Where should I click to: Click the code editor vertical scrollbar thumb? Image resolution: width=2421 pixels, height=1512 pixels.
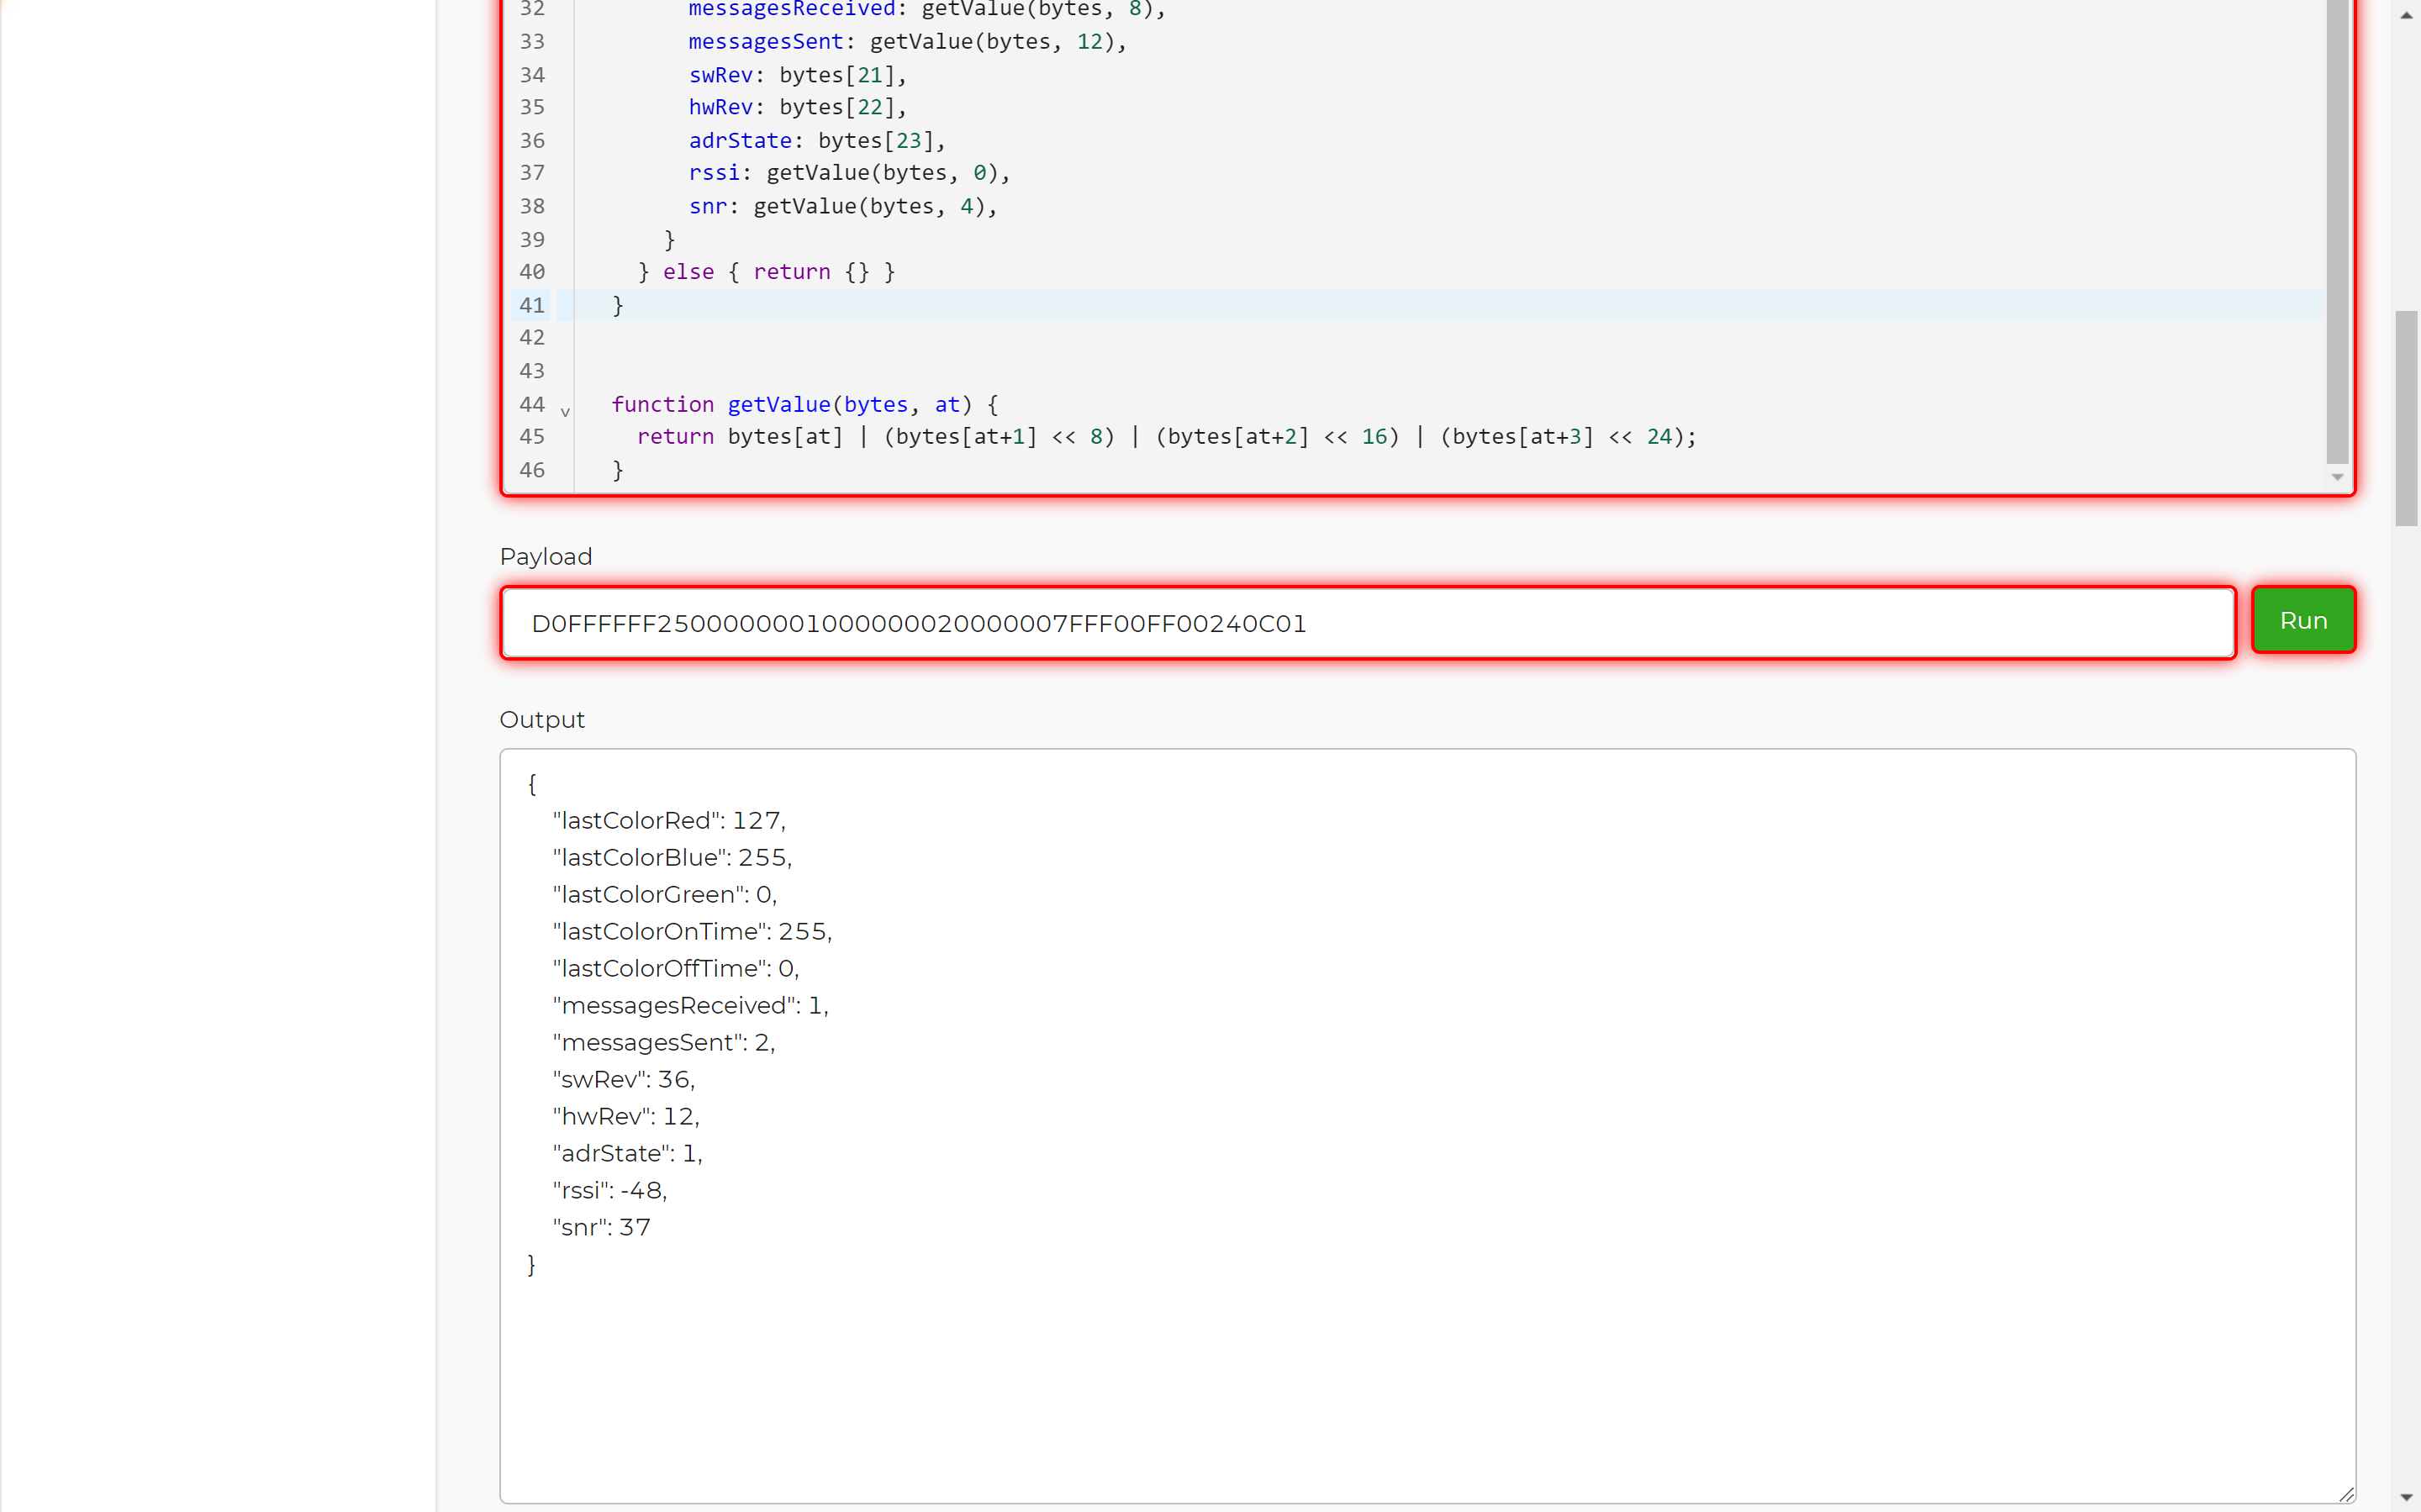coord(2337,230)
